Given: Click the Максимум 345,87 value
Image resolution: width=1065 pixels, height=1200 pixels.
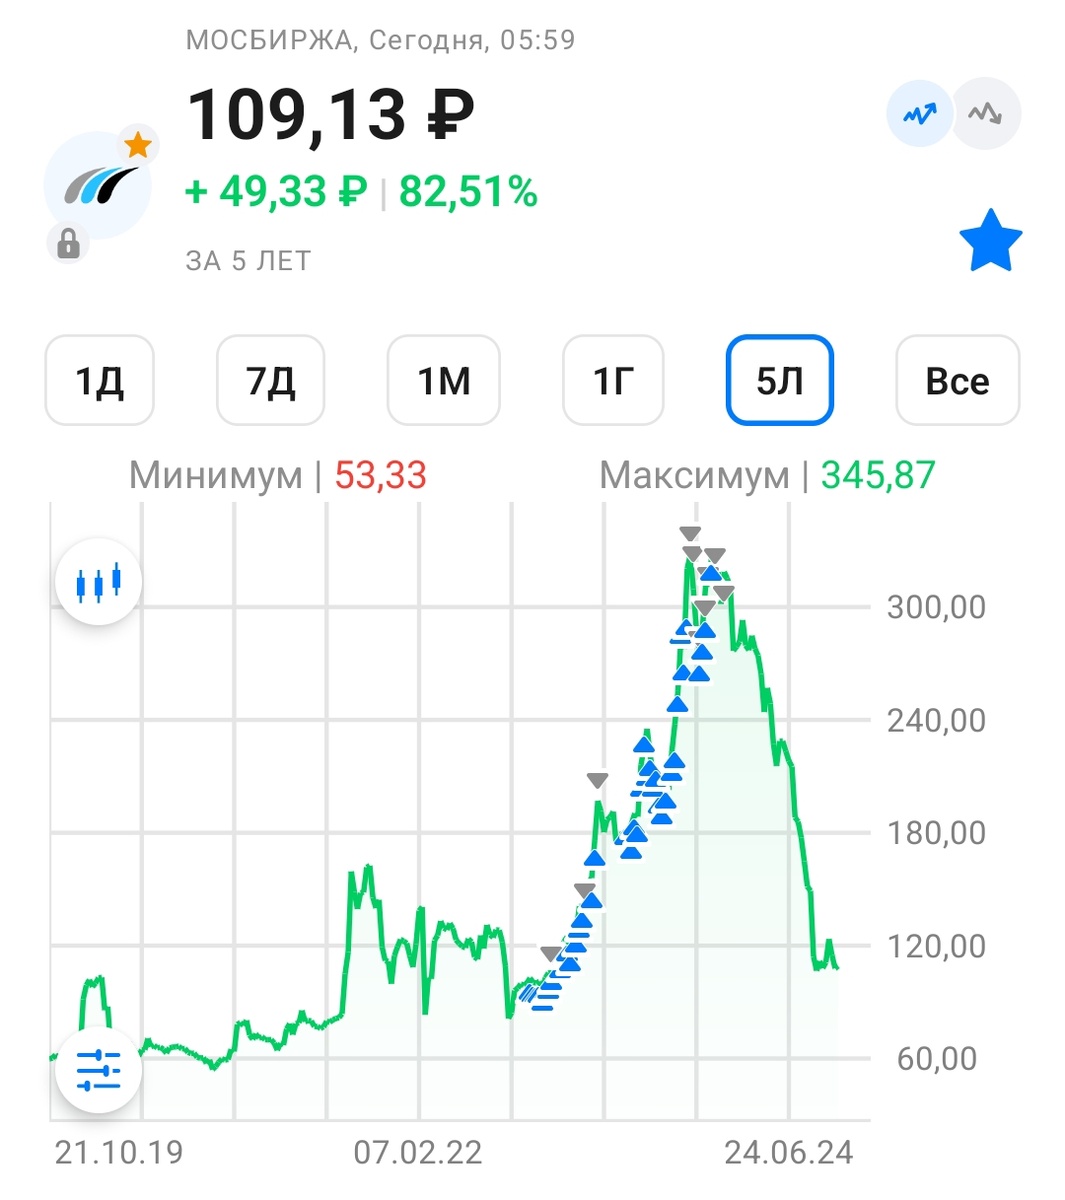Looking at the screenshot, I should [x=877, y=476].
